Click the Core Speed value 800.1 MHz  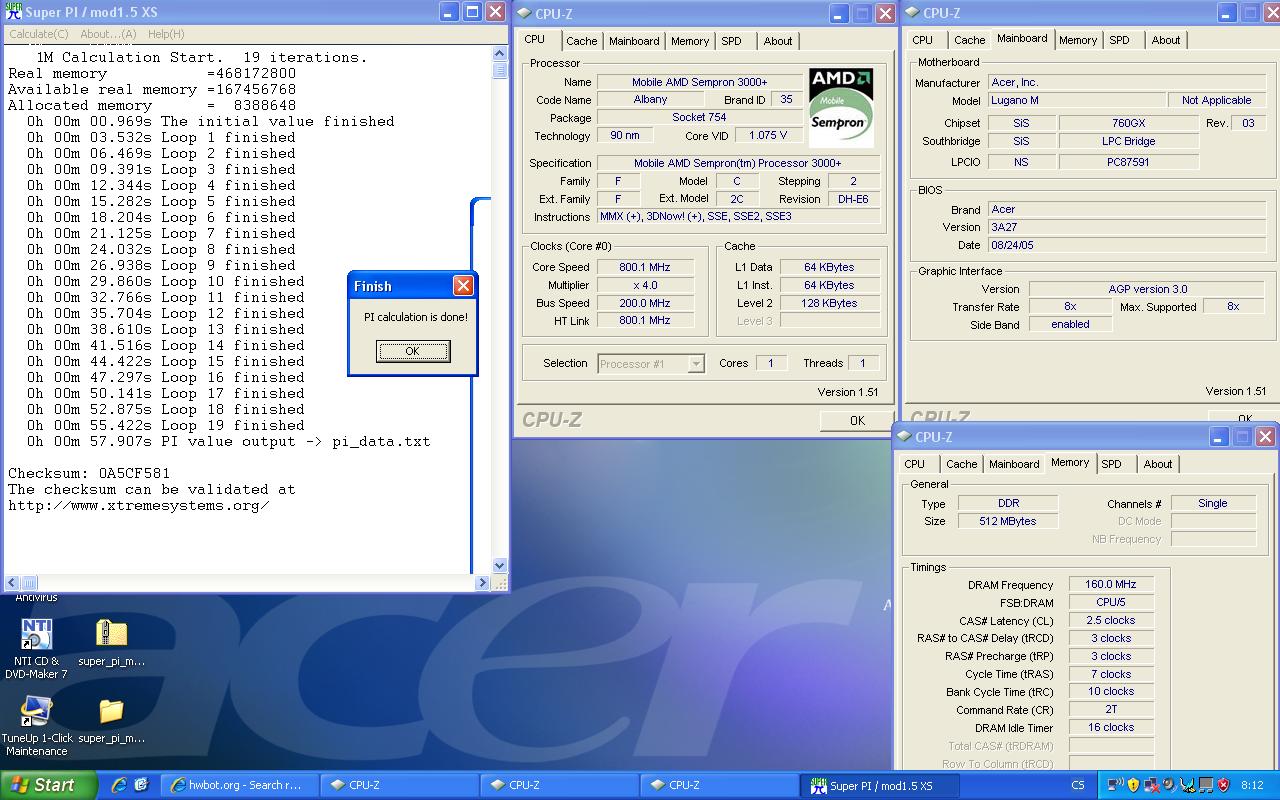tap(645, 267)
